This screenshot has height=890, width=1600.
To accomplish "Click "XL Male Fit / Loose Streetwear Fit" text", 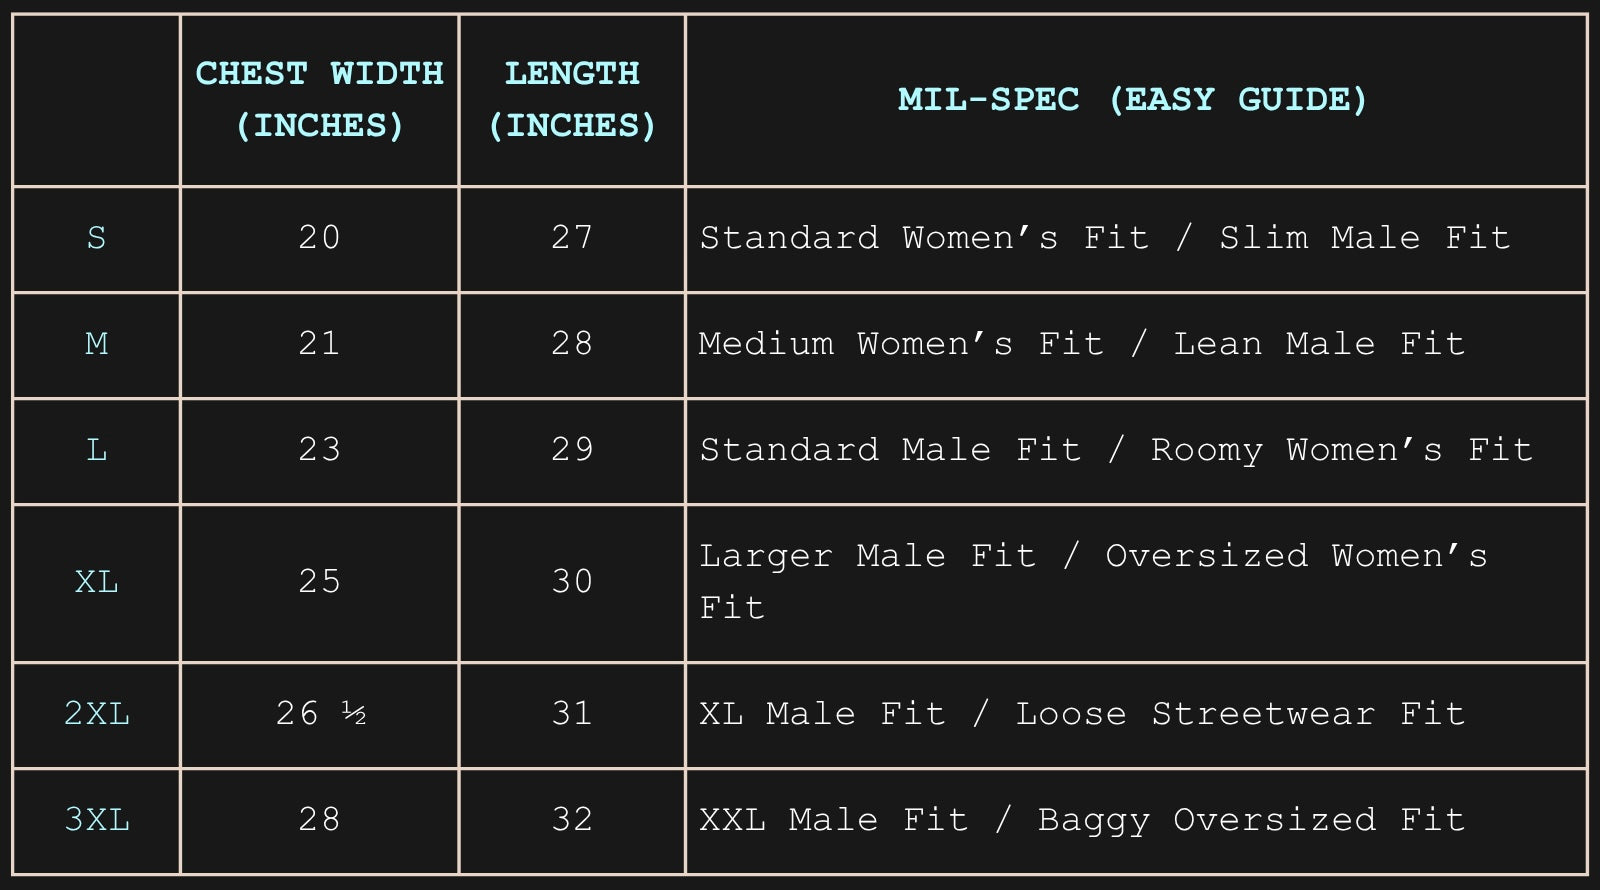I will click(x=1081, y=714).
